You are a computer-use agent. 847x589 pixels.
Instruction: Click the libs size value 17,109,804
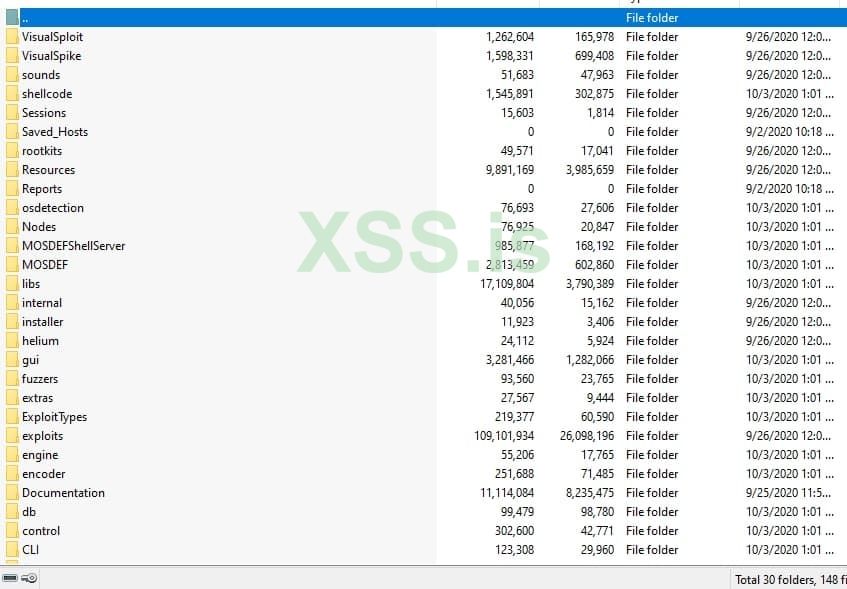507,283
